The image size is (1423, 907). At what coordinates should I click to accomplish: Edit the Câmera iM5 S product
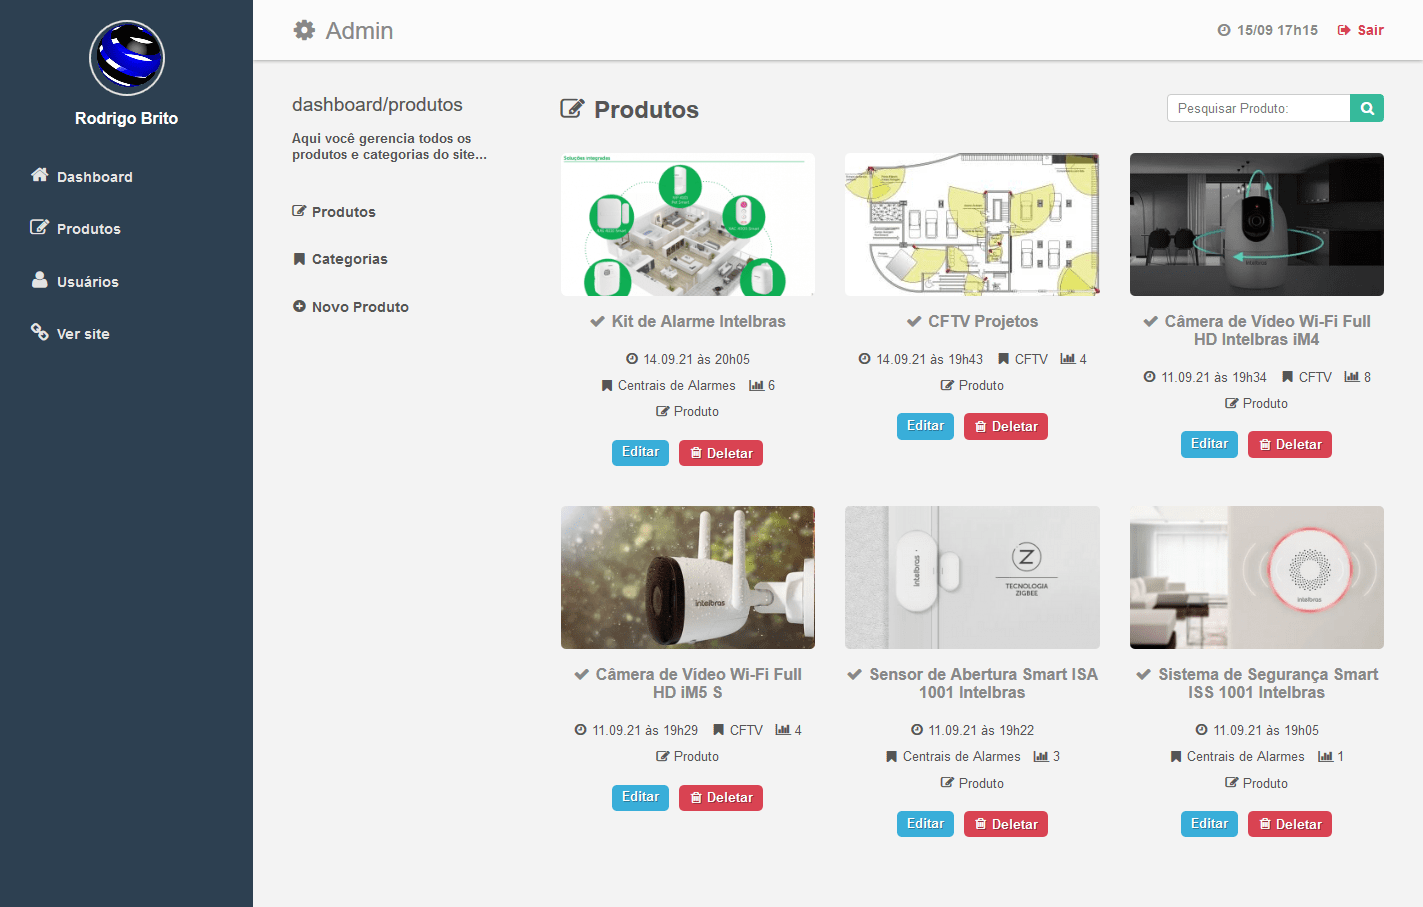coord(640,797)
